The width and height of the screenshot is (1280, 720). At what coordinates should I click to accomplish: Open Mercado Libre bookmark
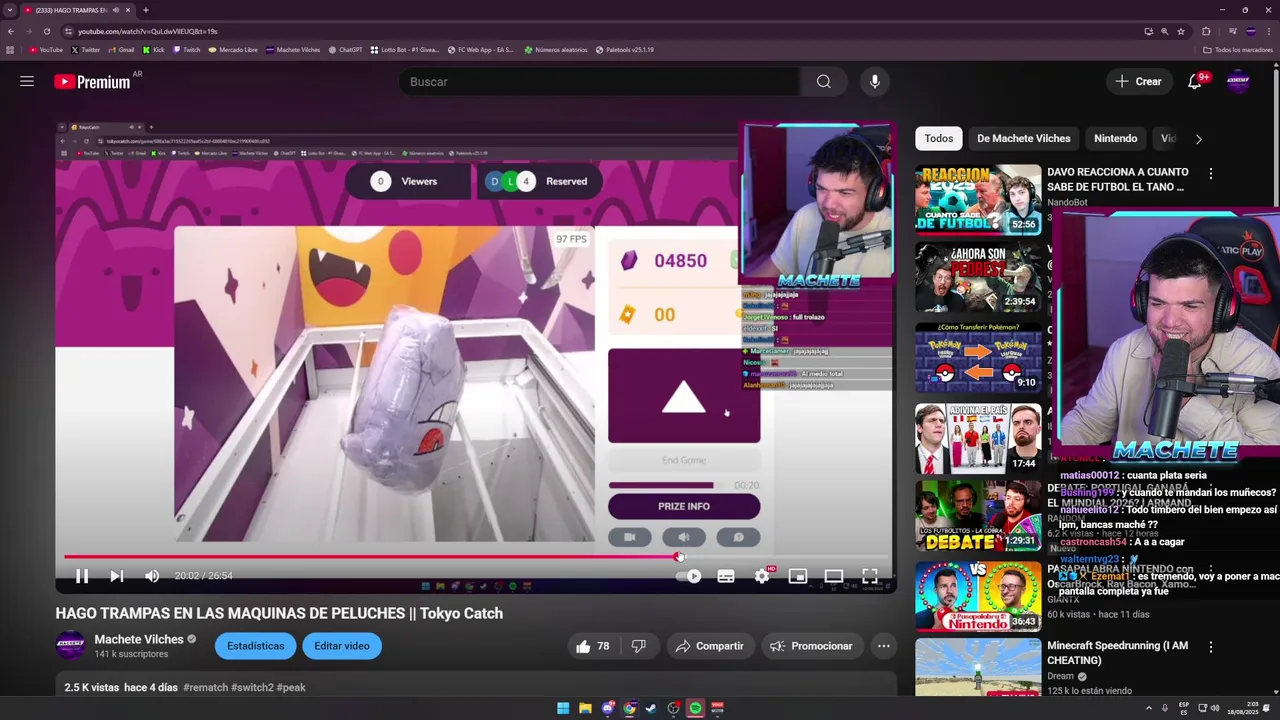click(233, 49)
